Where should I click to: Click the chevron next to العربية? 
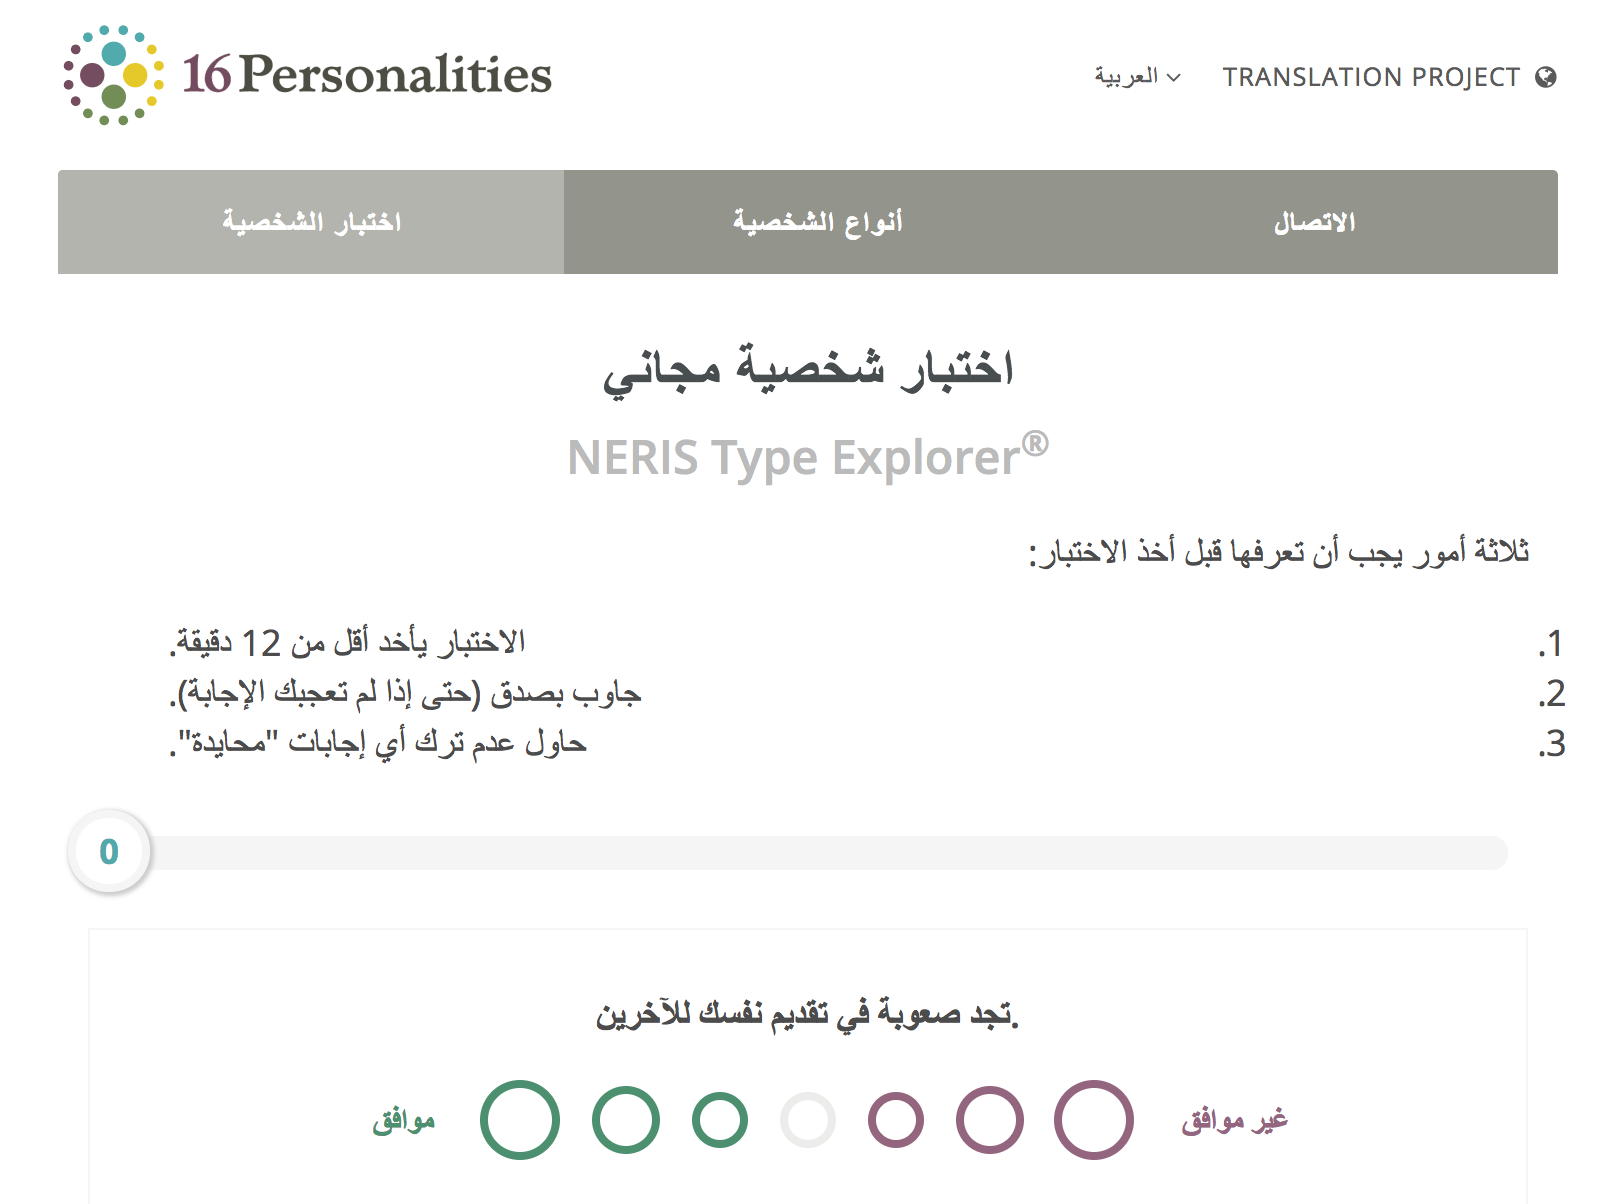(1174, 77)
